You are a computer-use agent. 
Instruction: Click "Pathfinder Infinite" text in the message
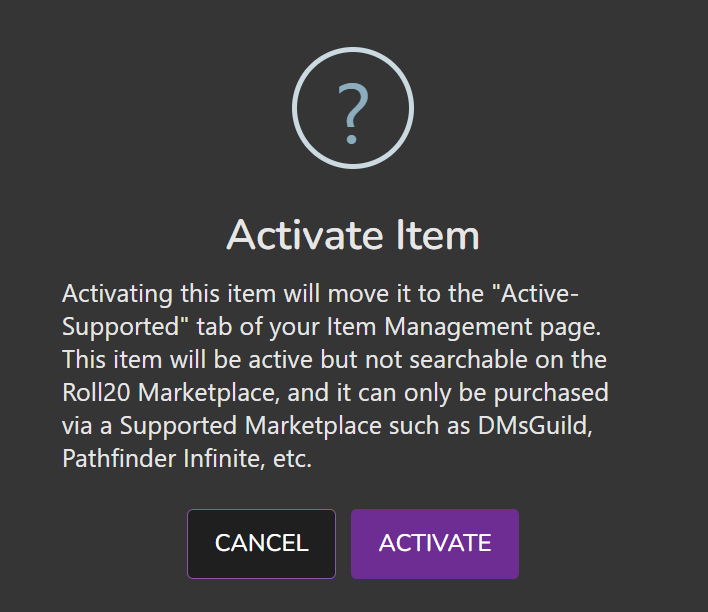pos(163,459)
